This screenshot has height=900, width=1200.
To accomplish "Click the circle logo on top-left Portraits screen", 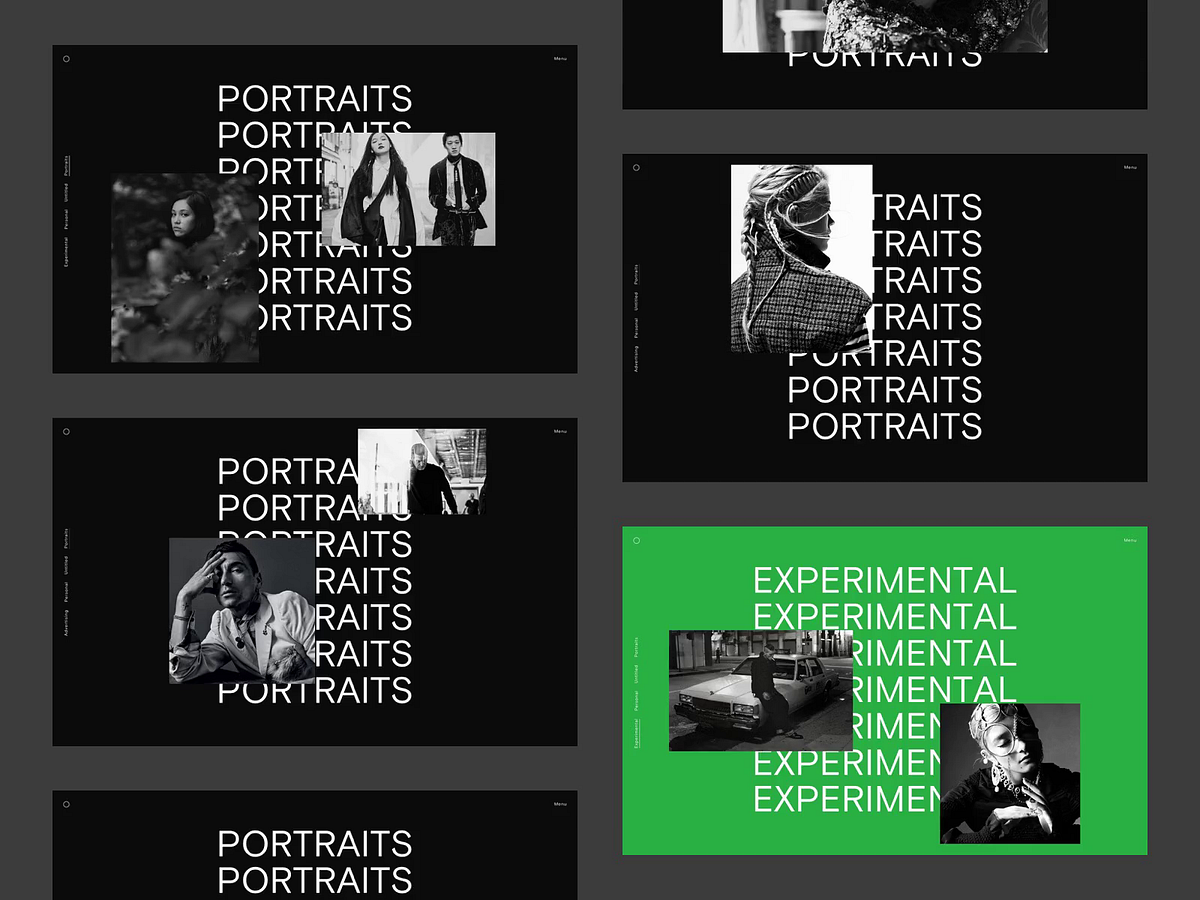I will click(x=66, y=59).
